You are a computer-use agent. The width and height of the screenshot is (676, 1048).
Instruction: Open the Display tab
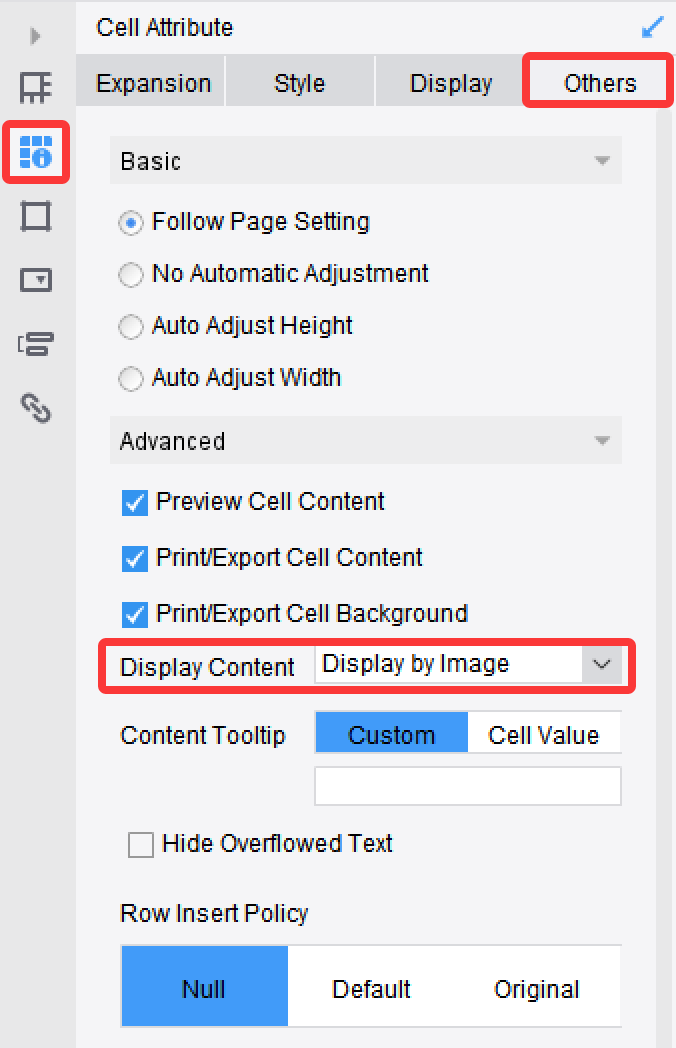(449, 83)
